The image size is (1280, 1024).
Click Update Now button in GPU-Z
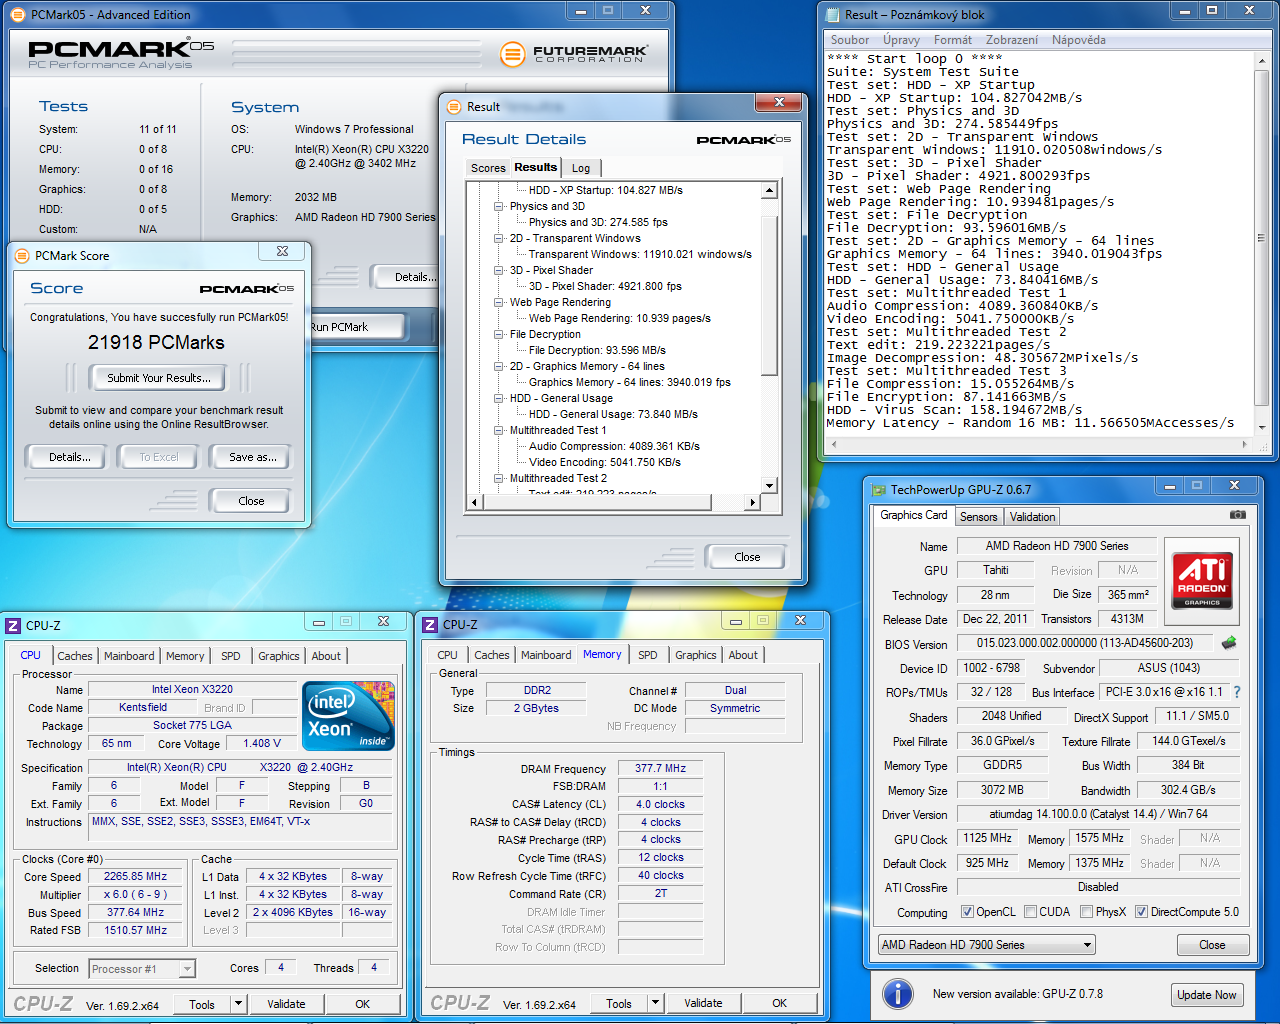point(1207,995)
